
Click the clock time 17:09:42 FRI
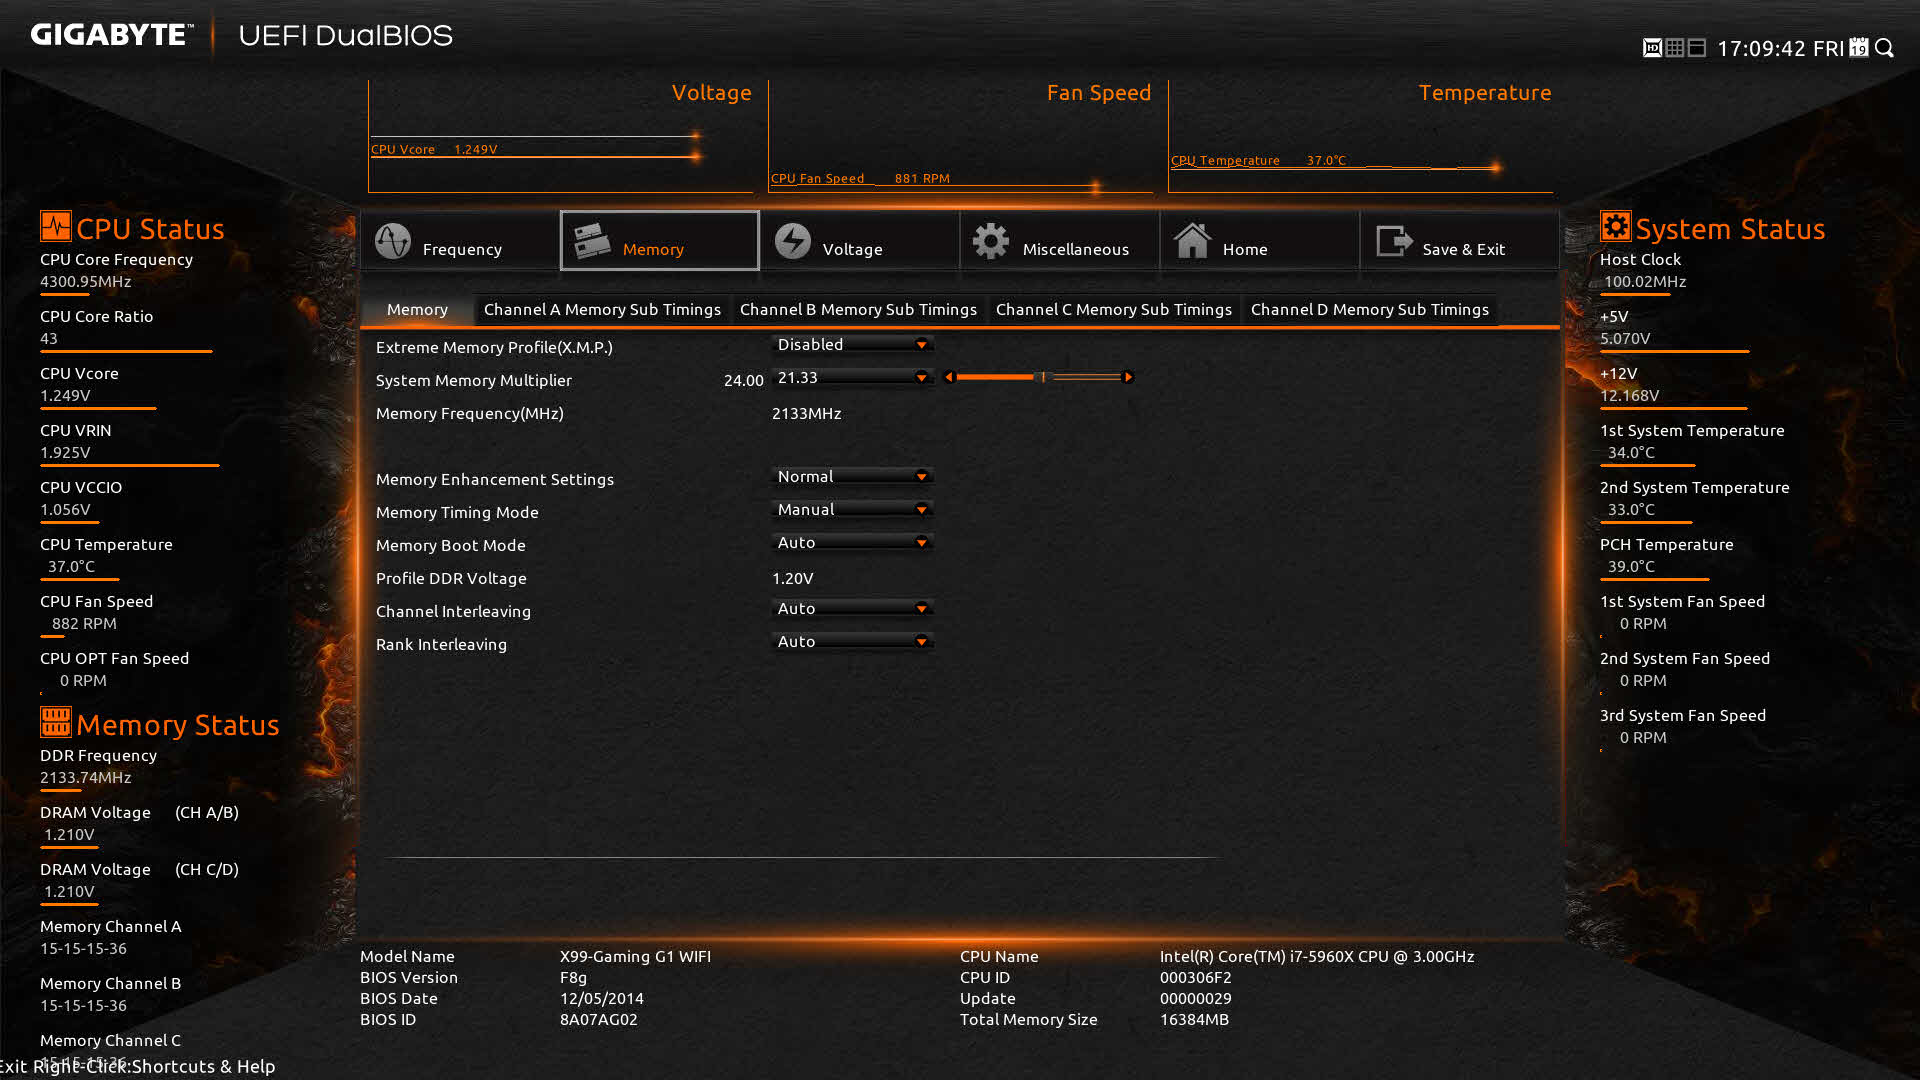1780,48
